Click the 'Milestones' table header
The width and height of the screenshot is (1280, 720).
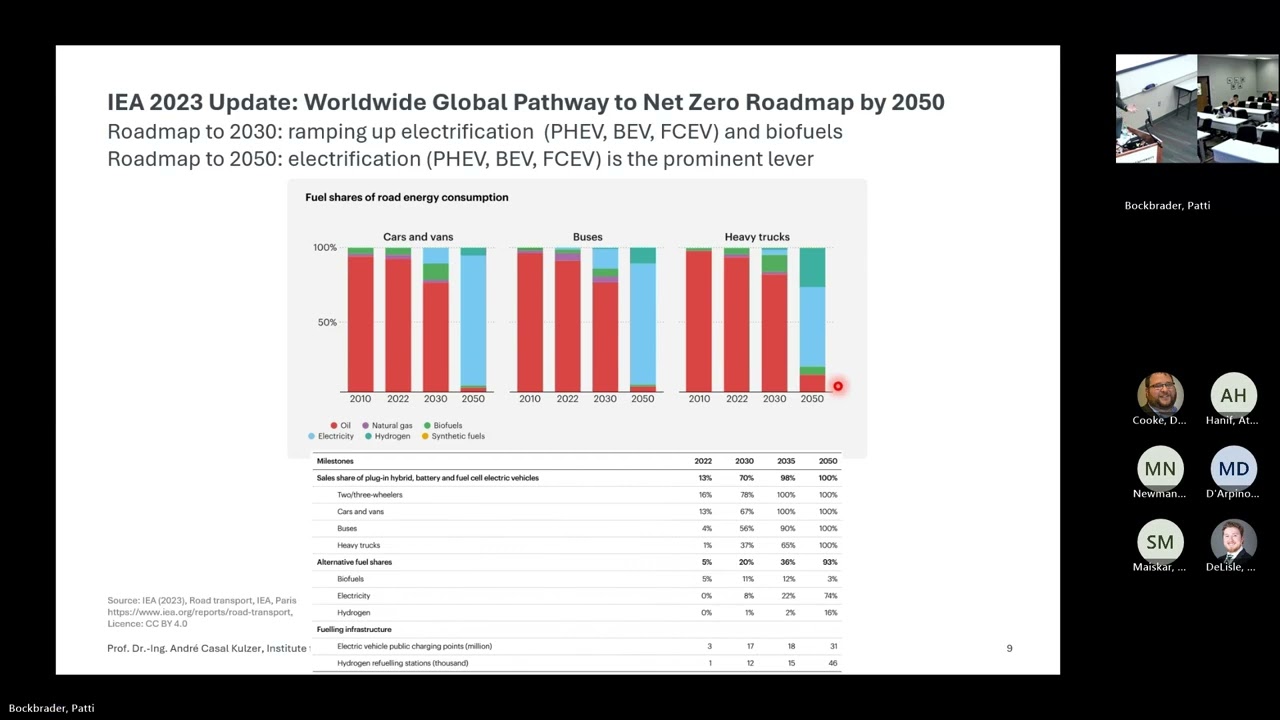click(335, 461)
